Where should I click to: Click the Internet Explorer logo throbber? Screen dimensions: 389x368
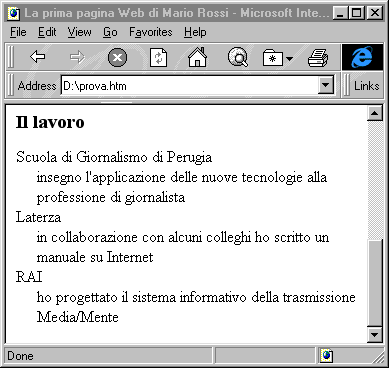[362, 57]
